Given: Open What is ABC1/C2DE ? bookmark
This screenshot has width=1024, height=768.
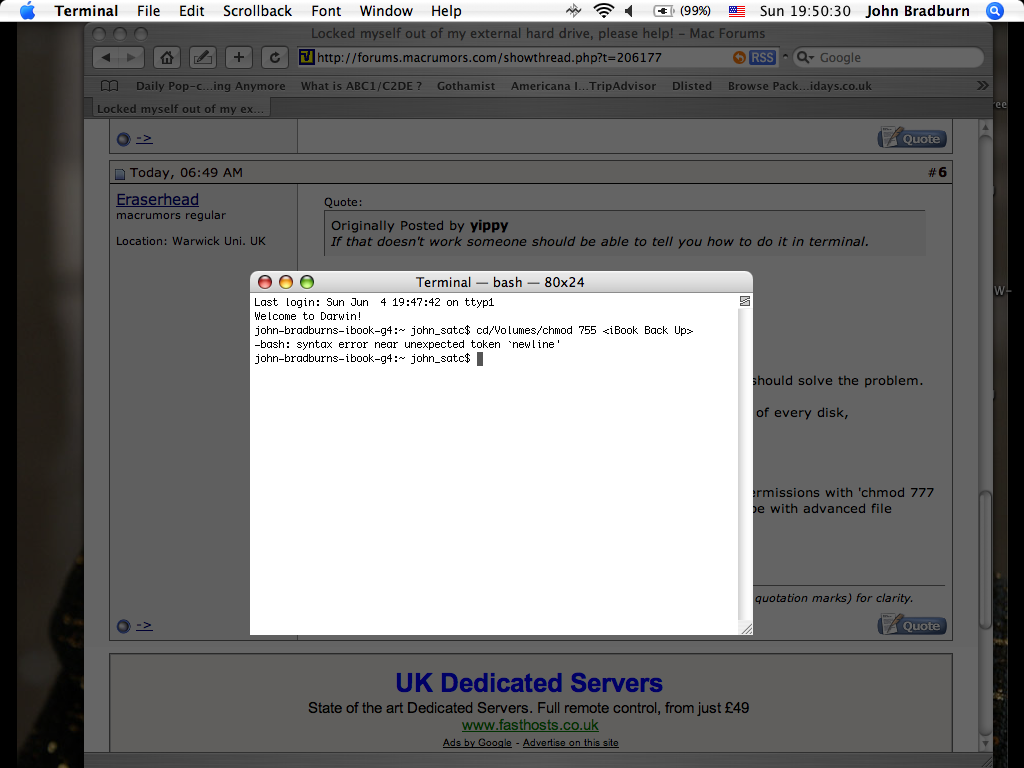Looking at the screenshot, I should point(361,86).
